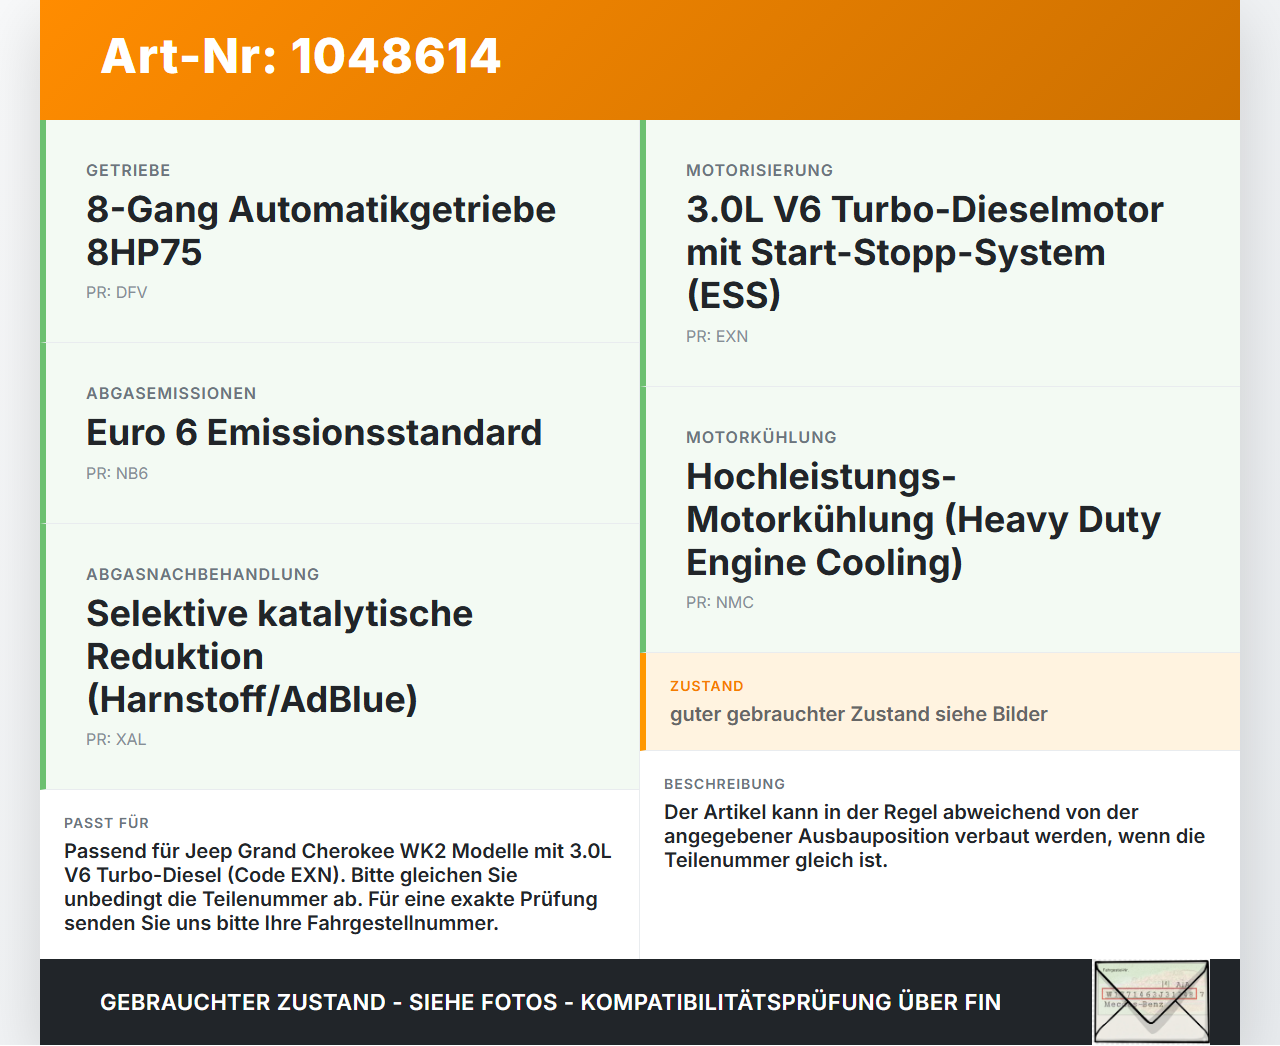Click the MOTORKÜHLUNG section label
Viewport: 1280px width, 1046px height.
click(x=761, y=438)
